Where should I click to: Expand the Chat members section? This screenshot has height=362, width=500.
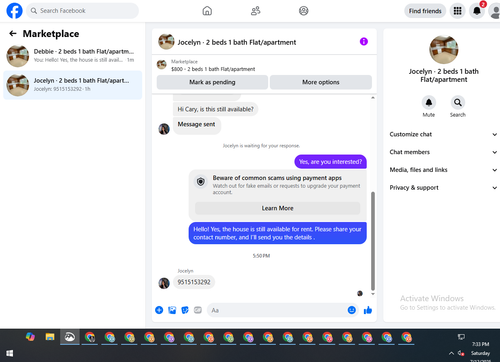(443, 152)
